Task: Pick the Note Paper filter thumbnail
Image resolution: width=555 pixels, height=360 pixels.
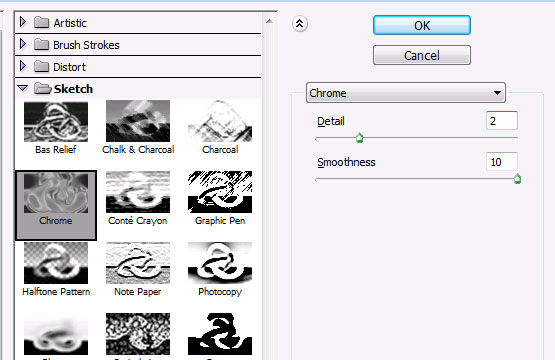Action: (x=138, y=263)
